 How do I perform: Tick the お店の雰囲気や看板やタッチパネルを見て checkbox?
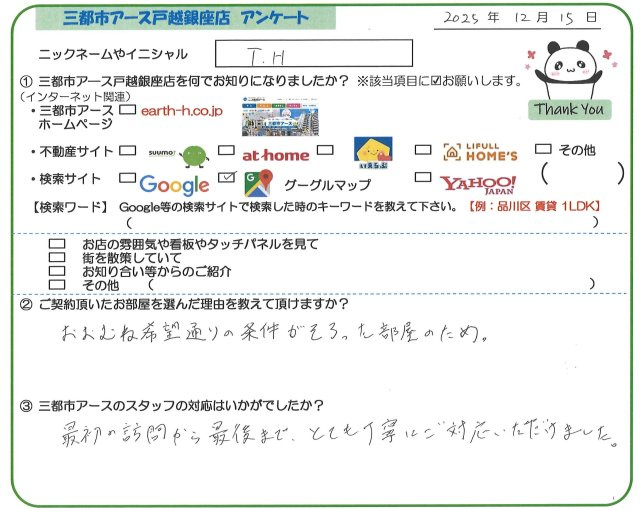(x=57, y=243)
